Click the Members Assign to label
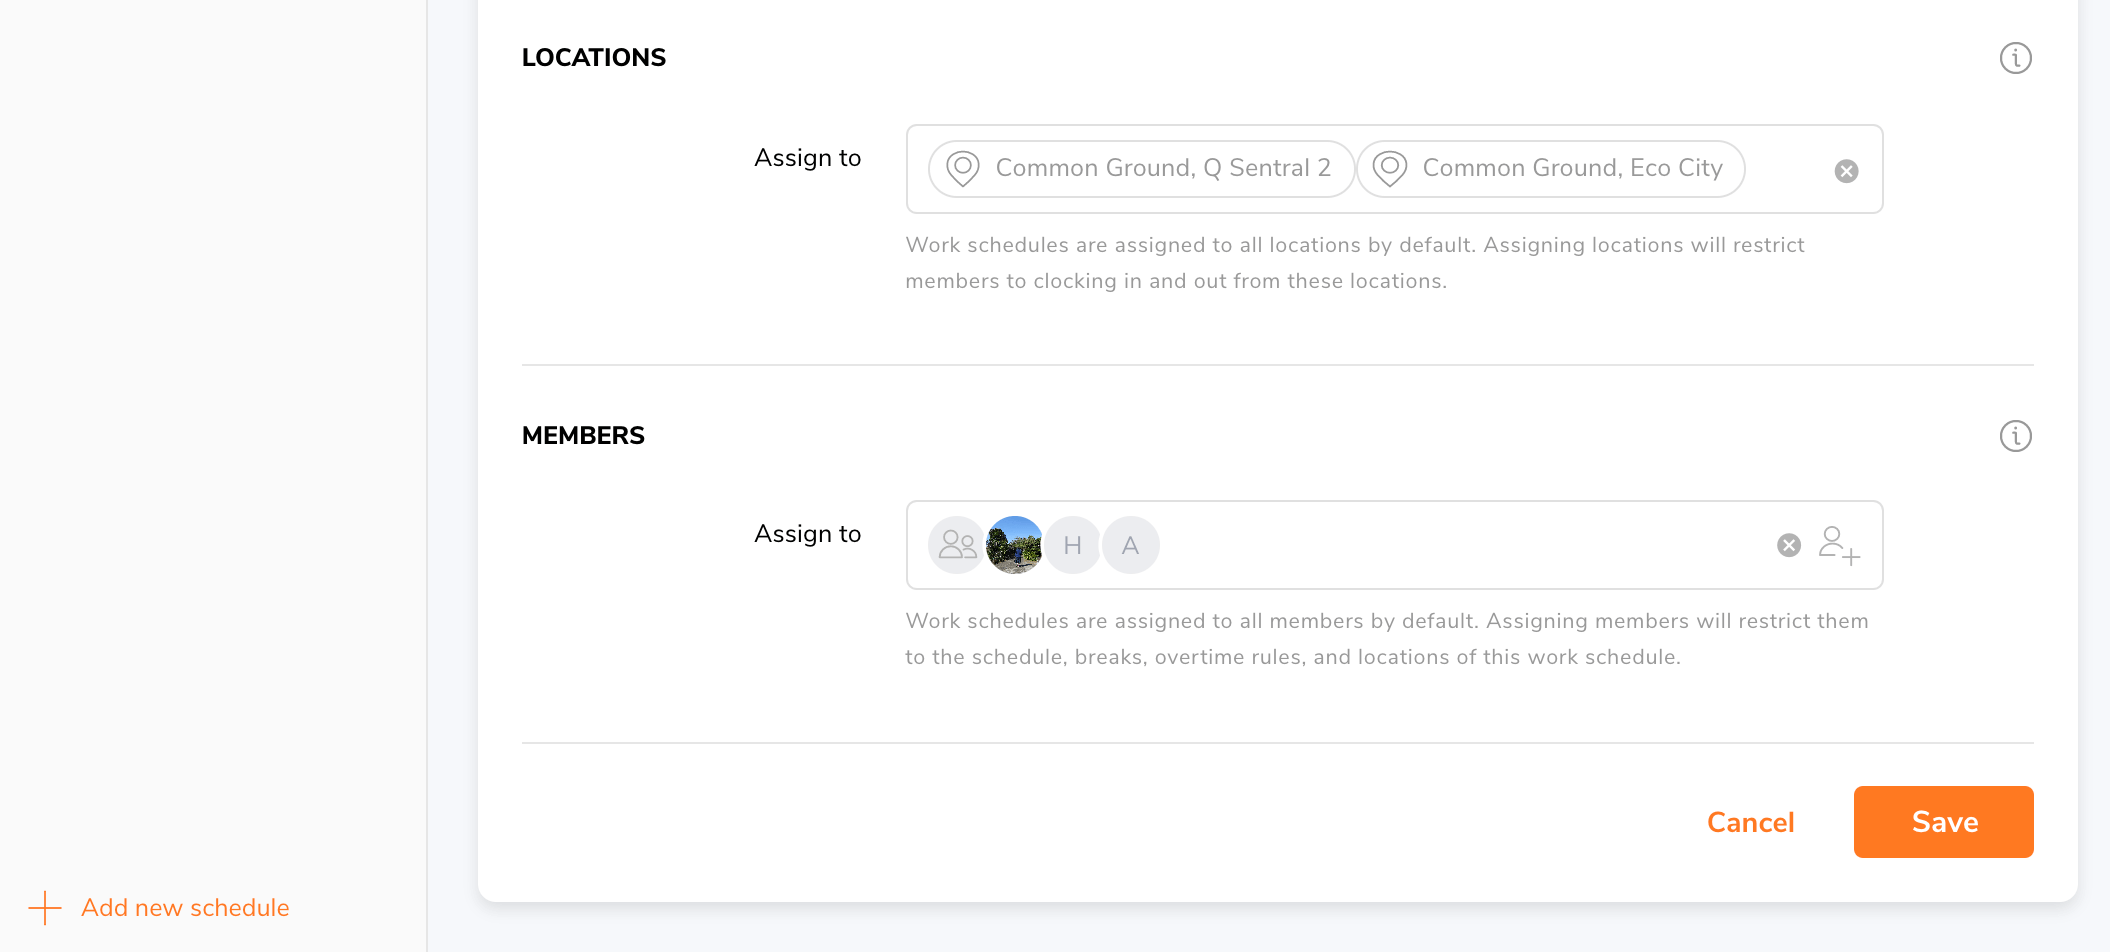The height and width of the screenshot is (952, 2110). pos(807,534)
